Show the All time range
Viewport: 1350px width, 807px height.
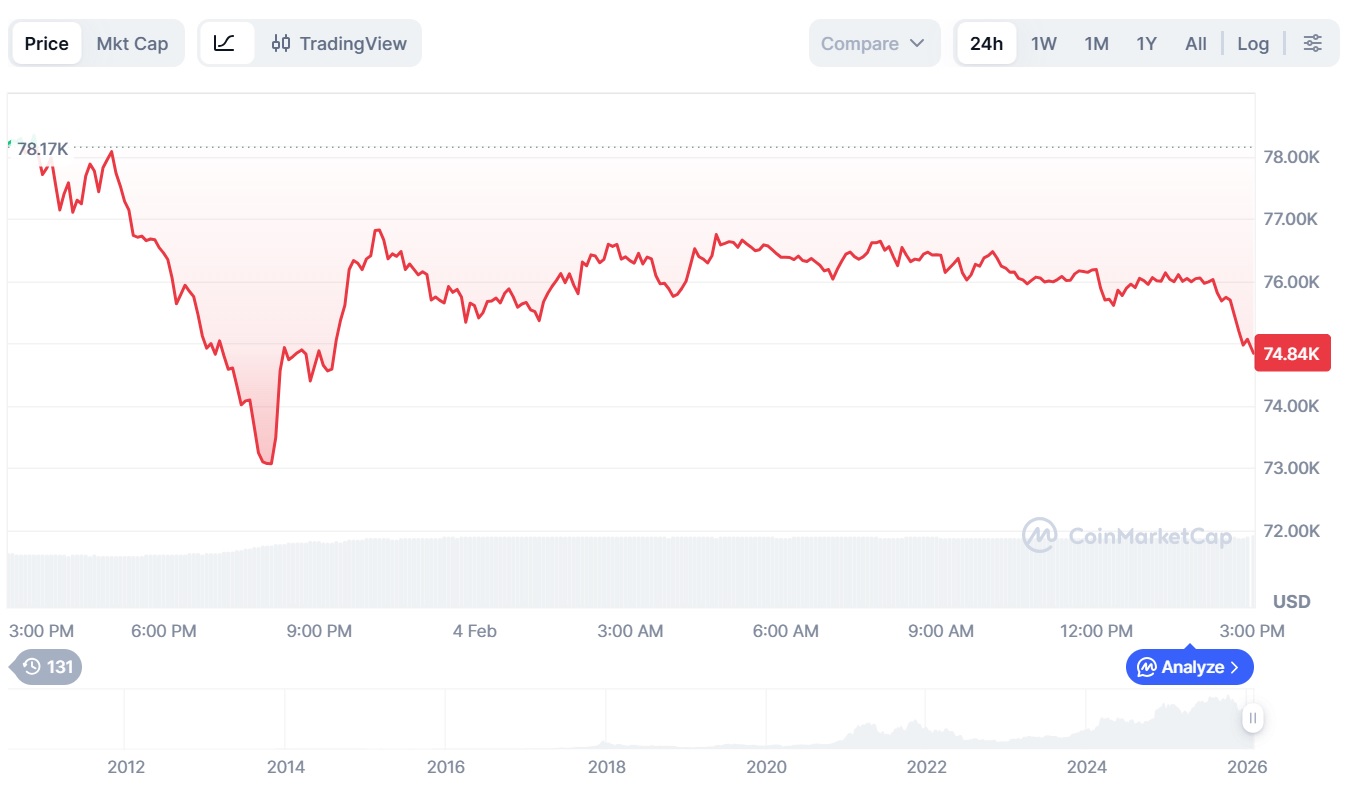(1195, 43)
